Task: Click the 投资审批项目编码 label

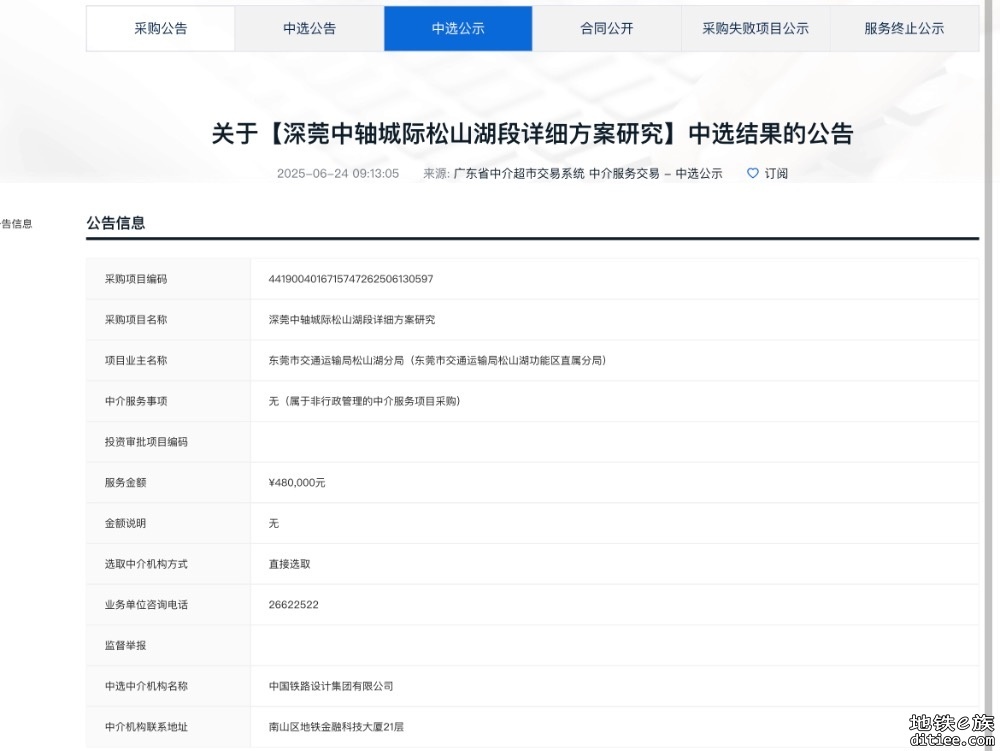Action: point(146,442)
